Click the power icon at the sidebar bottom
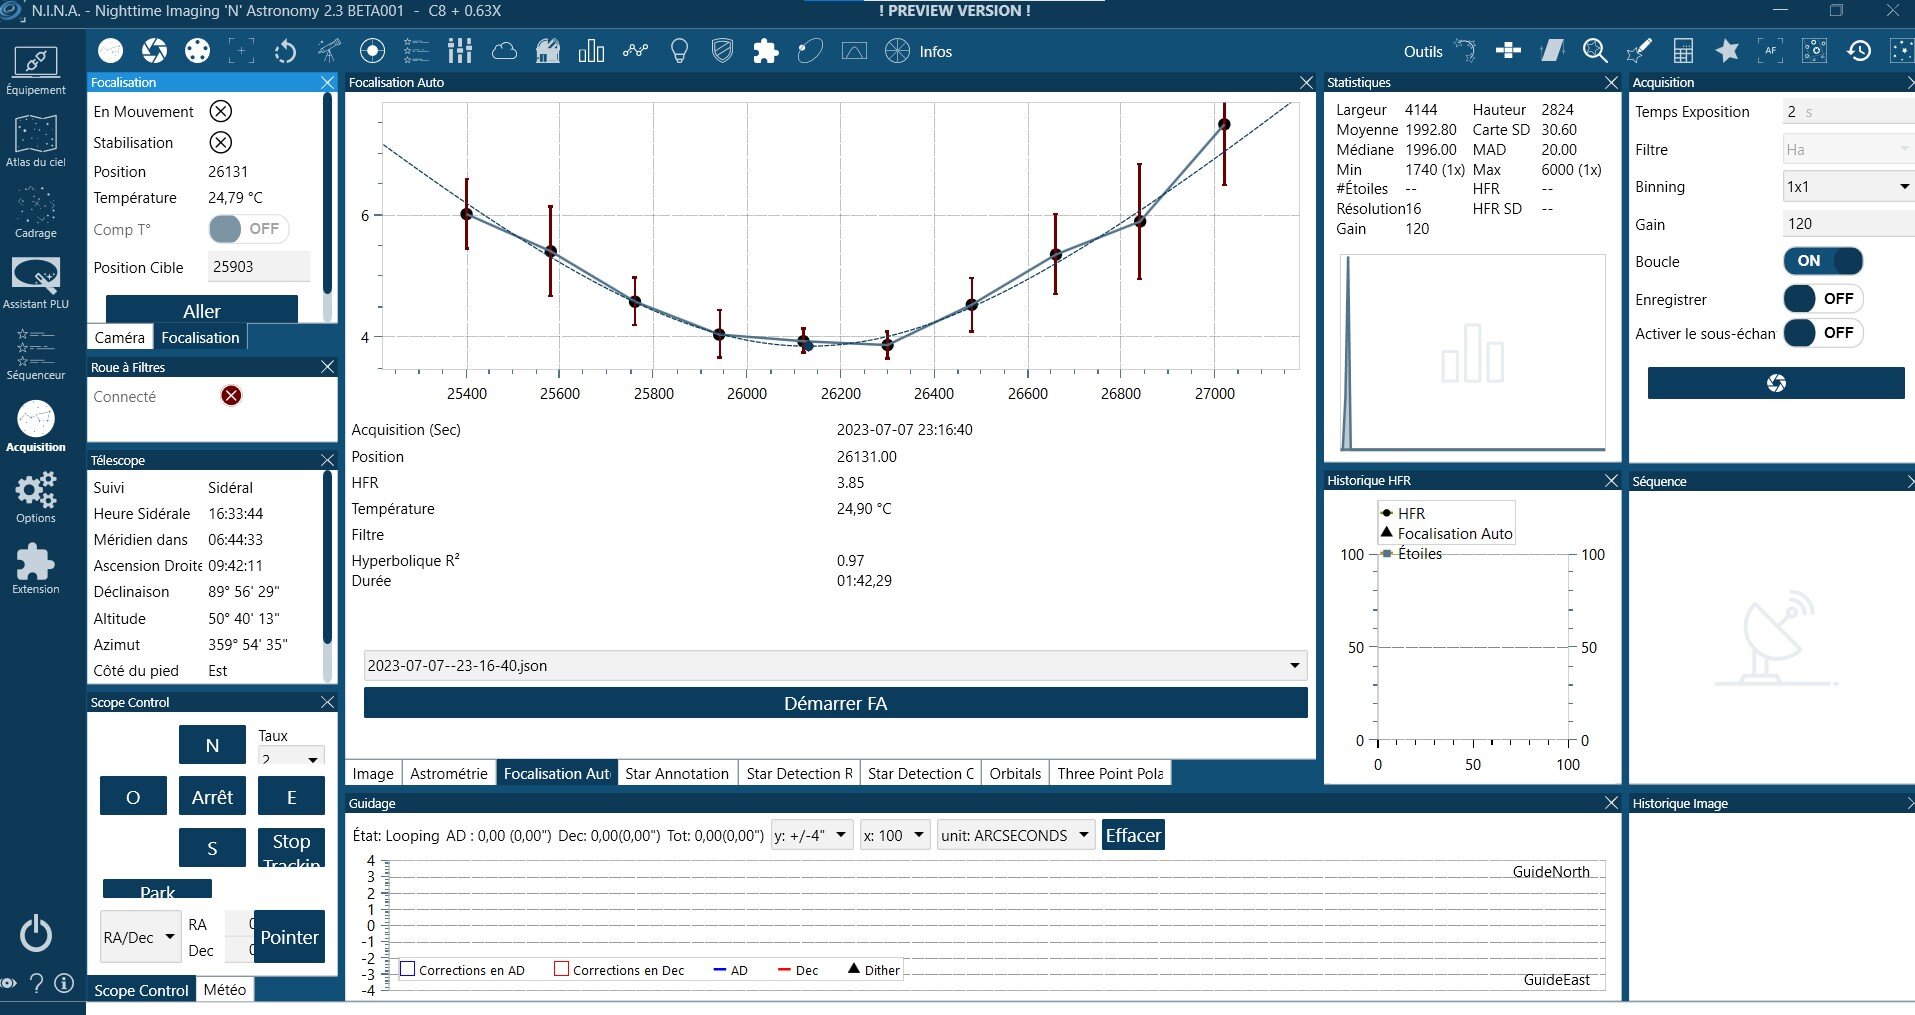The image size is (1915, 1015). [x=36, y=933]
